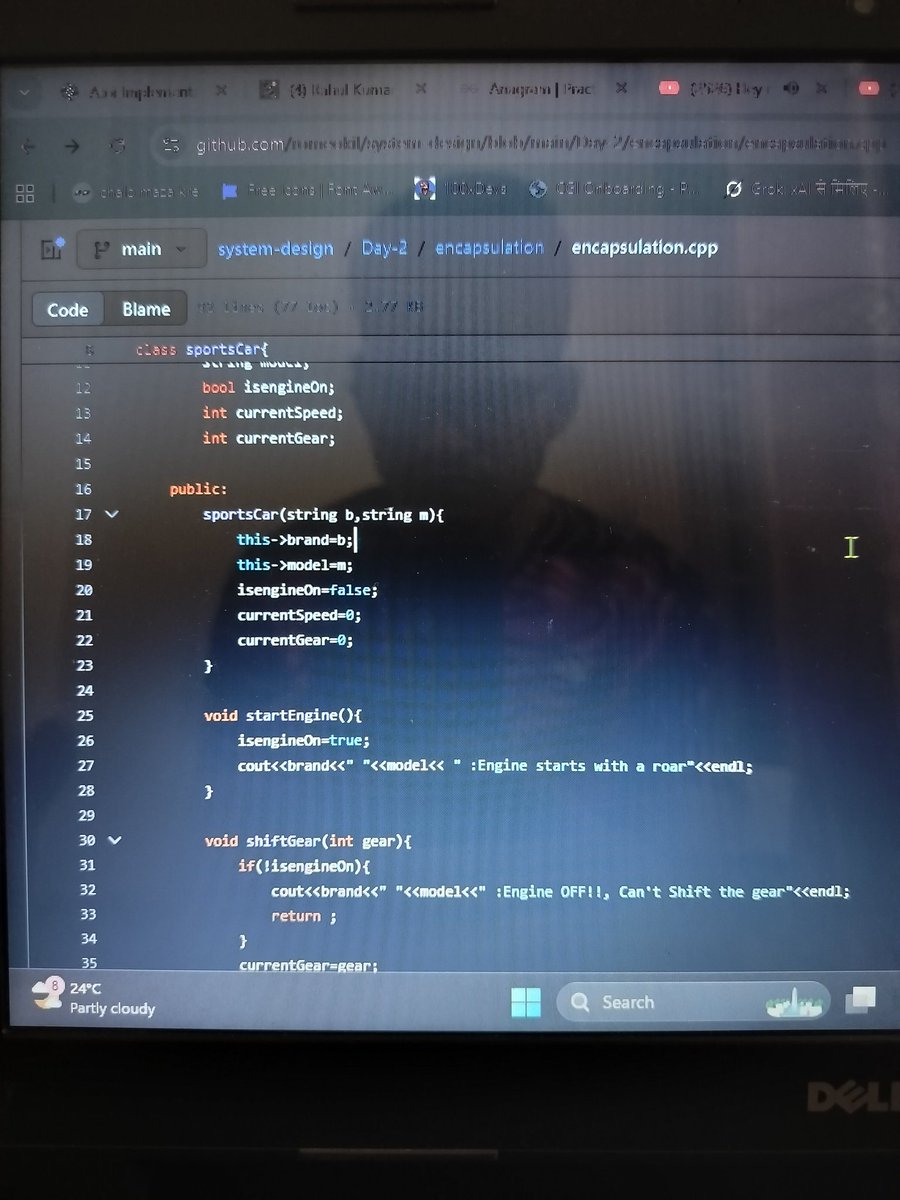The image size is (900, 1200).
Task: Click 'if(!isengineOn){' code line
Action: (304, 866)
